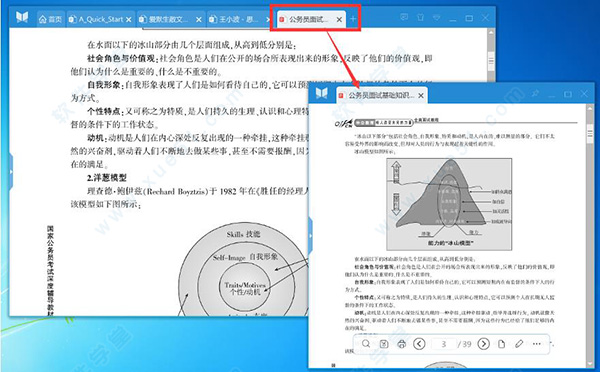Click the feedback message icon in the title bar
Image resolution: width=600 pixels, height=372 pixels.
[404, 17]
